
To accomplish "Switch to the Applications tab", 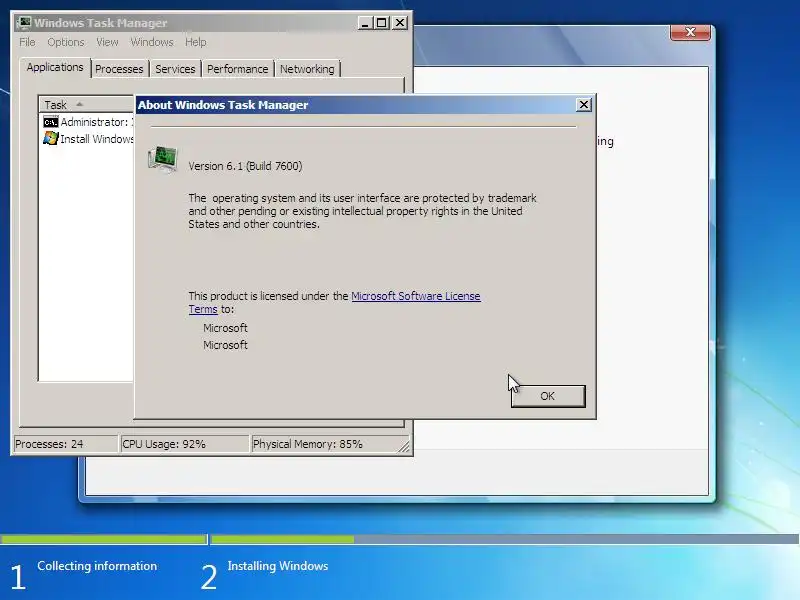I will (x=55, y=67).
